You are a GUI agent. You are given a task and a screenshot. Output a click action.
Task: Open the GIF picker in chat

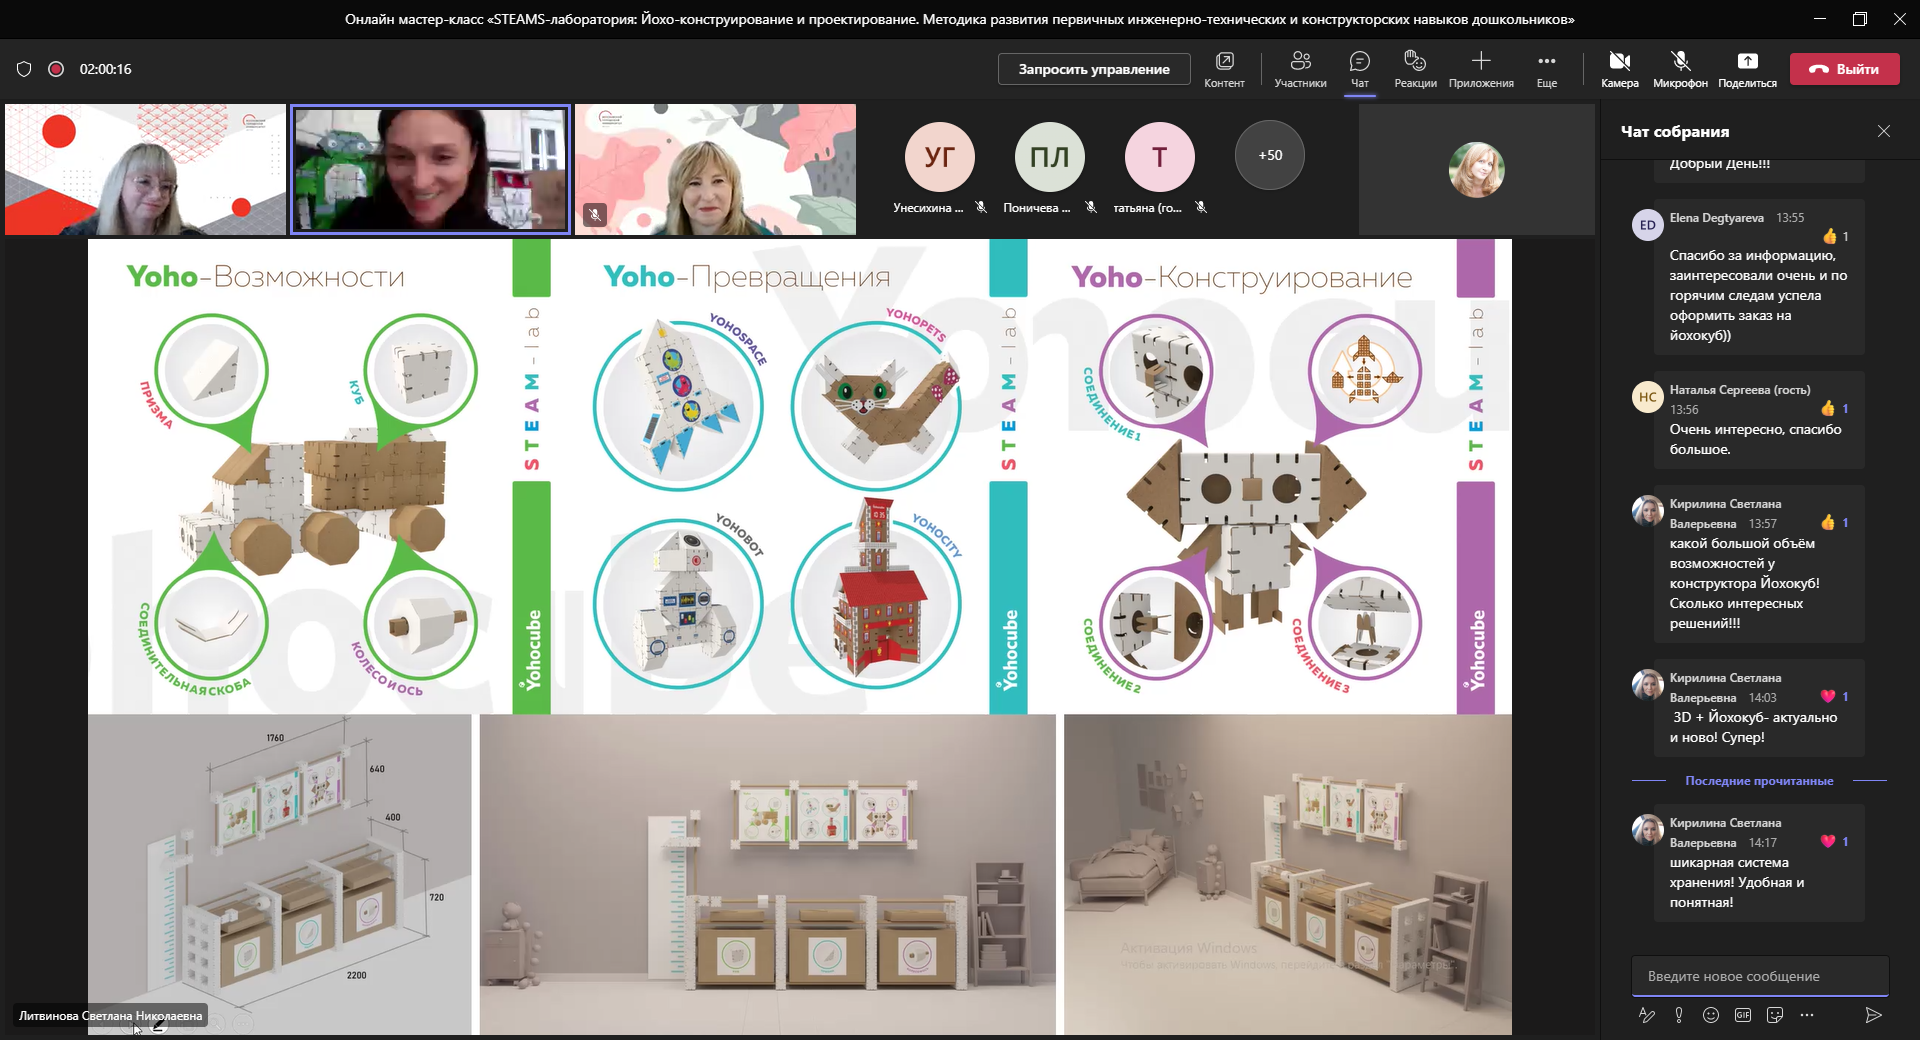pyautogui.click(x=1743, y=1015)
